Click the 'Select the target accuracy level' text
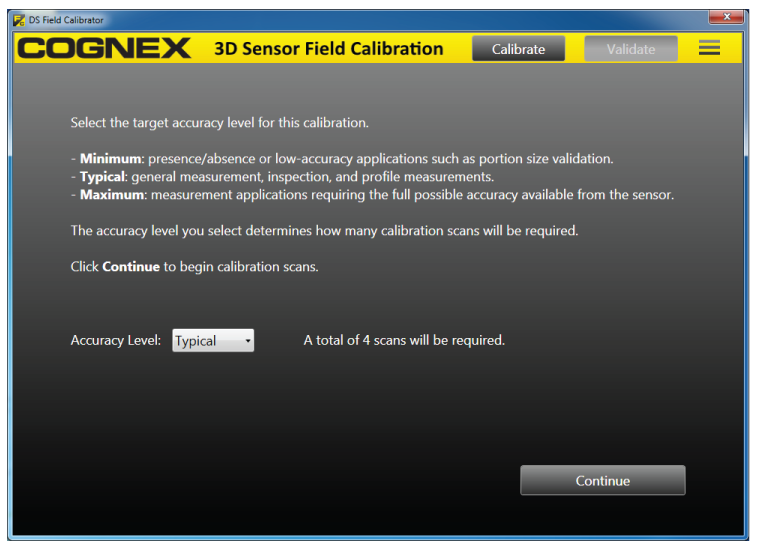 click(219, 123)
